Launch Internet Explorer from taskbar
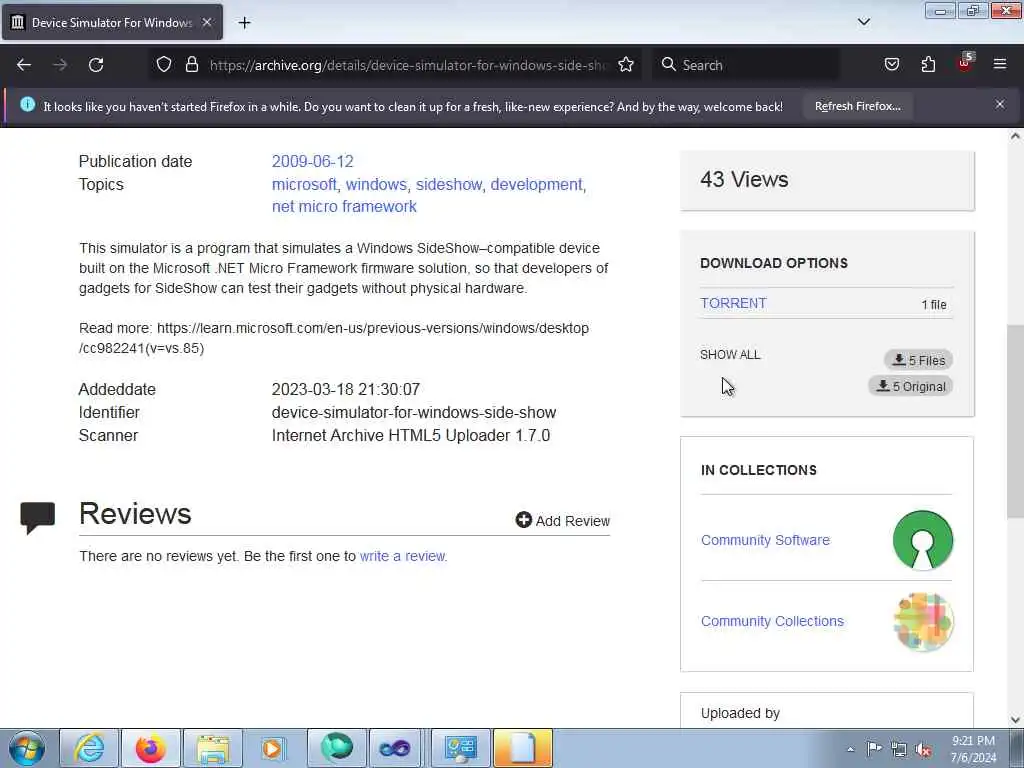 tap(89, 748)
